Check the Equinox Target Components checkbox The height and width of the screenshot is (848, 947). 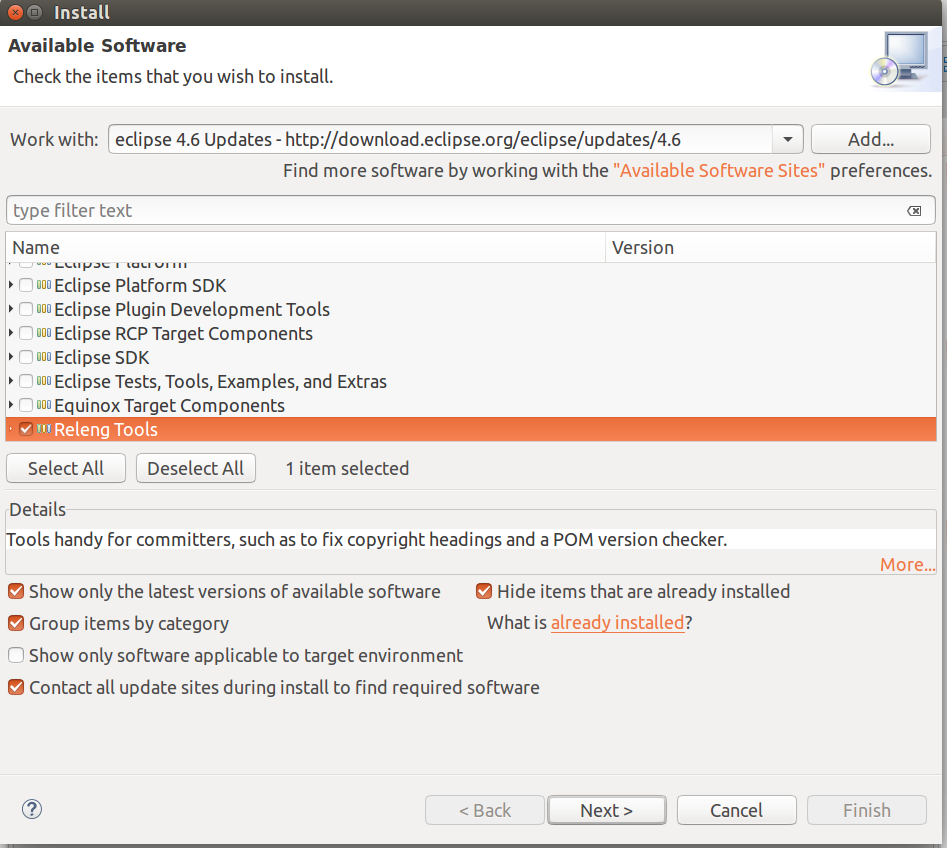[x=26, y=405]
